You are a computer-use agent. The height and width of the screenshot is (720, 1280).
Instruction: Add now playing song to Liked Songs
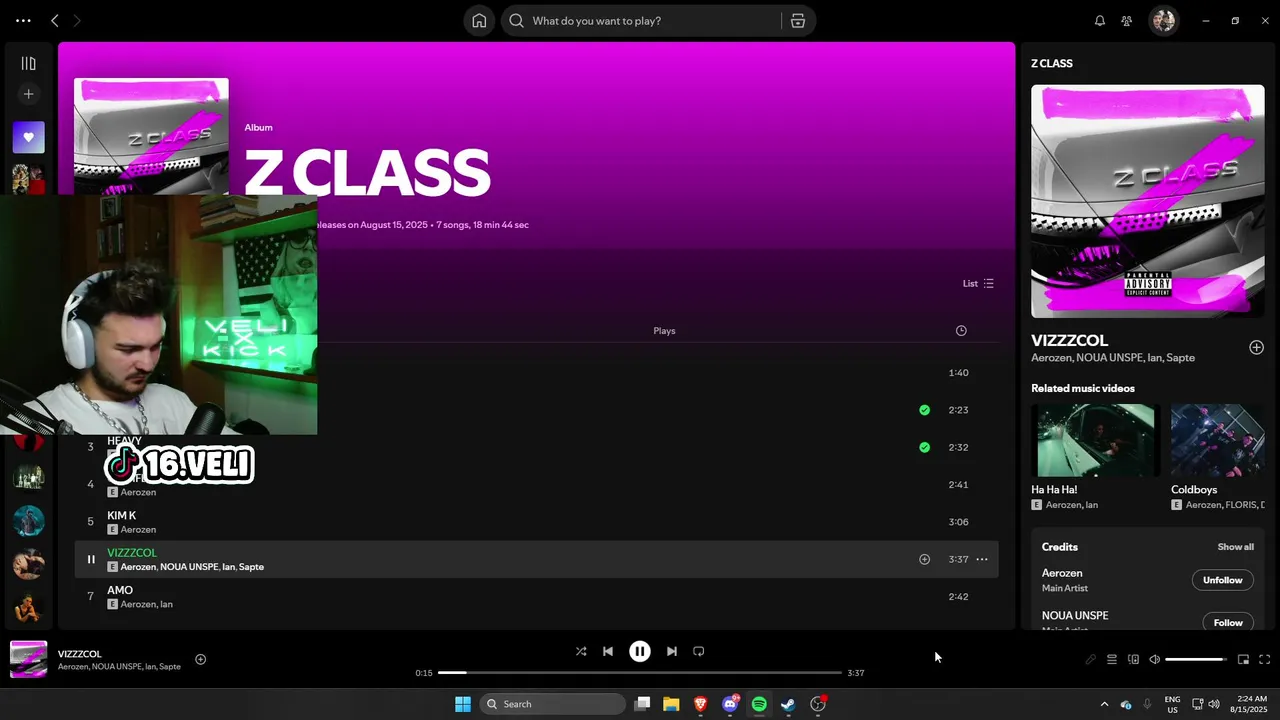(x=200, y=659)
